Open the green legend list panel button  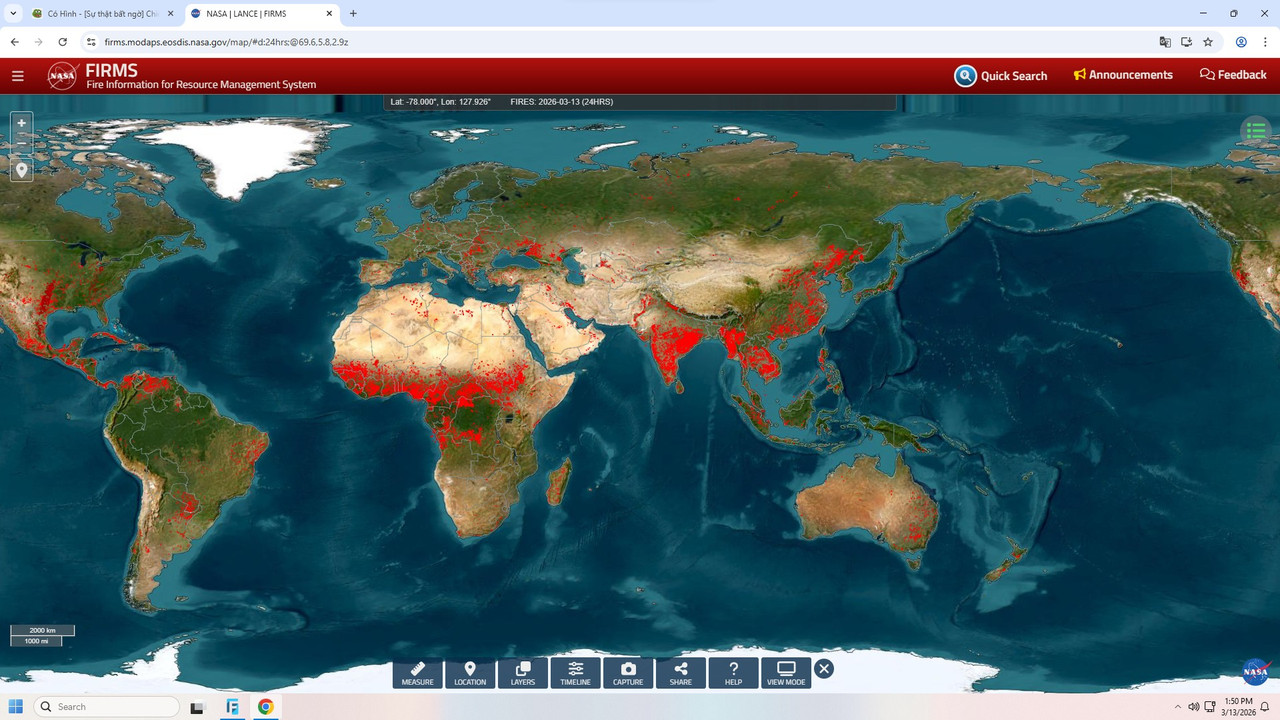click(x=1256, y=131)
